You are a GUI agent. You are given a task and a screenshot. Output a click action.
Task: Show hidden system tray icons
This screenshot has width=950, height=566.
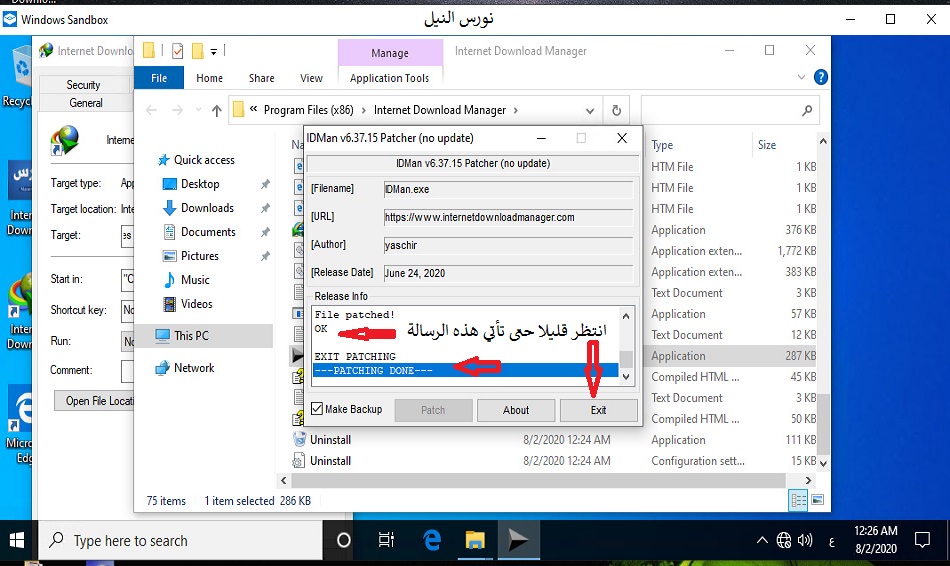point(764,540)
